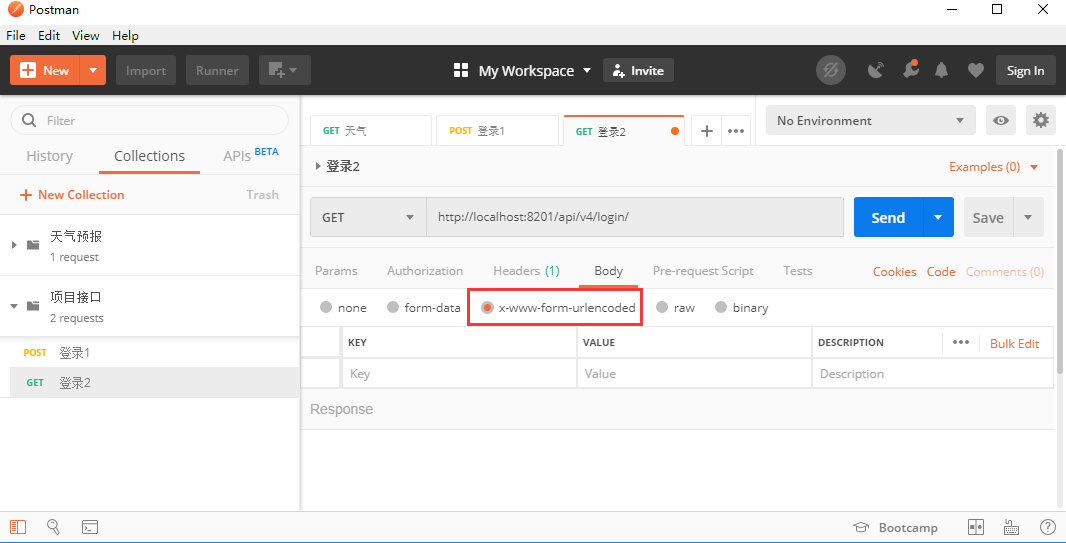Click the blue Send button
Screen dimensions: 1066x543
[x=888, y=217]
